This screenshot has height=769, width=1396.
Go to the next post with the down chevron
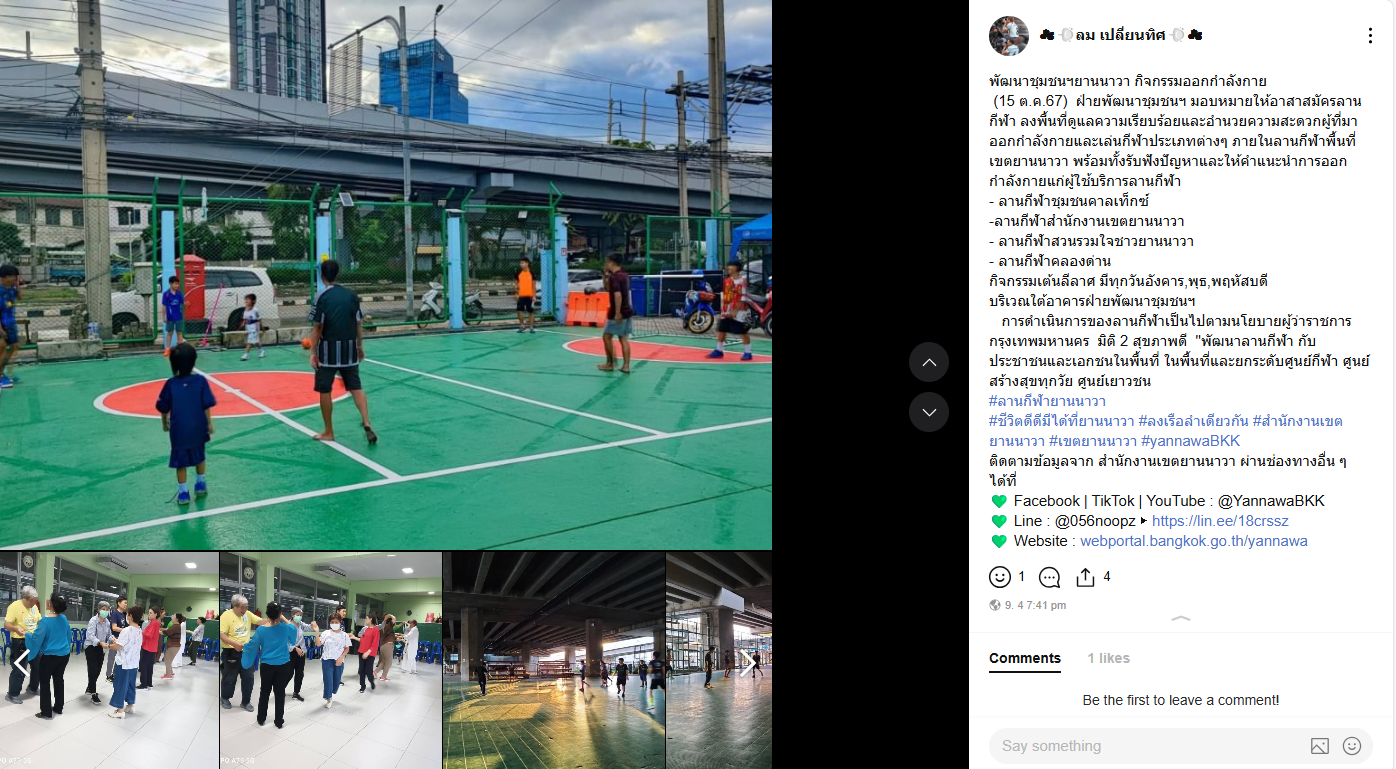[929, 412]
